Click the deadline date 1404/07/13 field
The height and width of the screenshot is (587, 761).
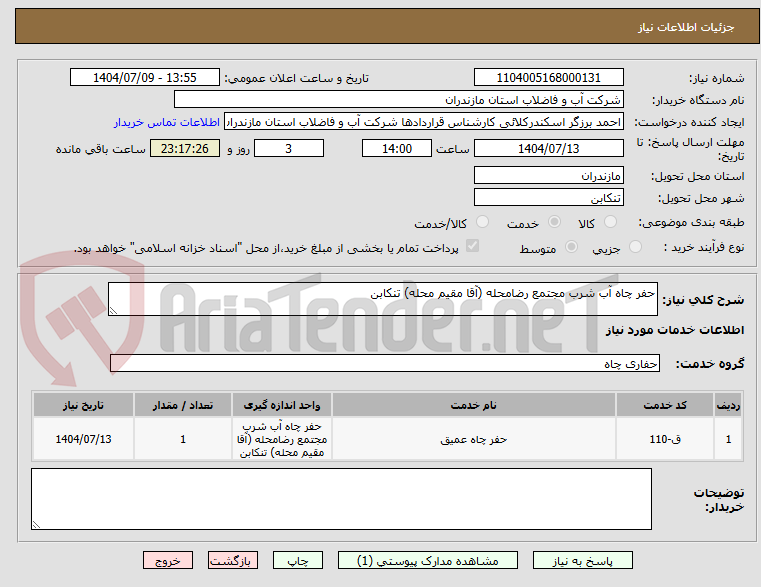[x=548, y=149]
